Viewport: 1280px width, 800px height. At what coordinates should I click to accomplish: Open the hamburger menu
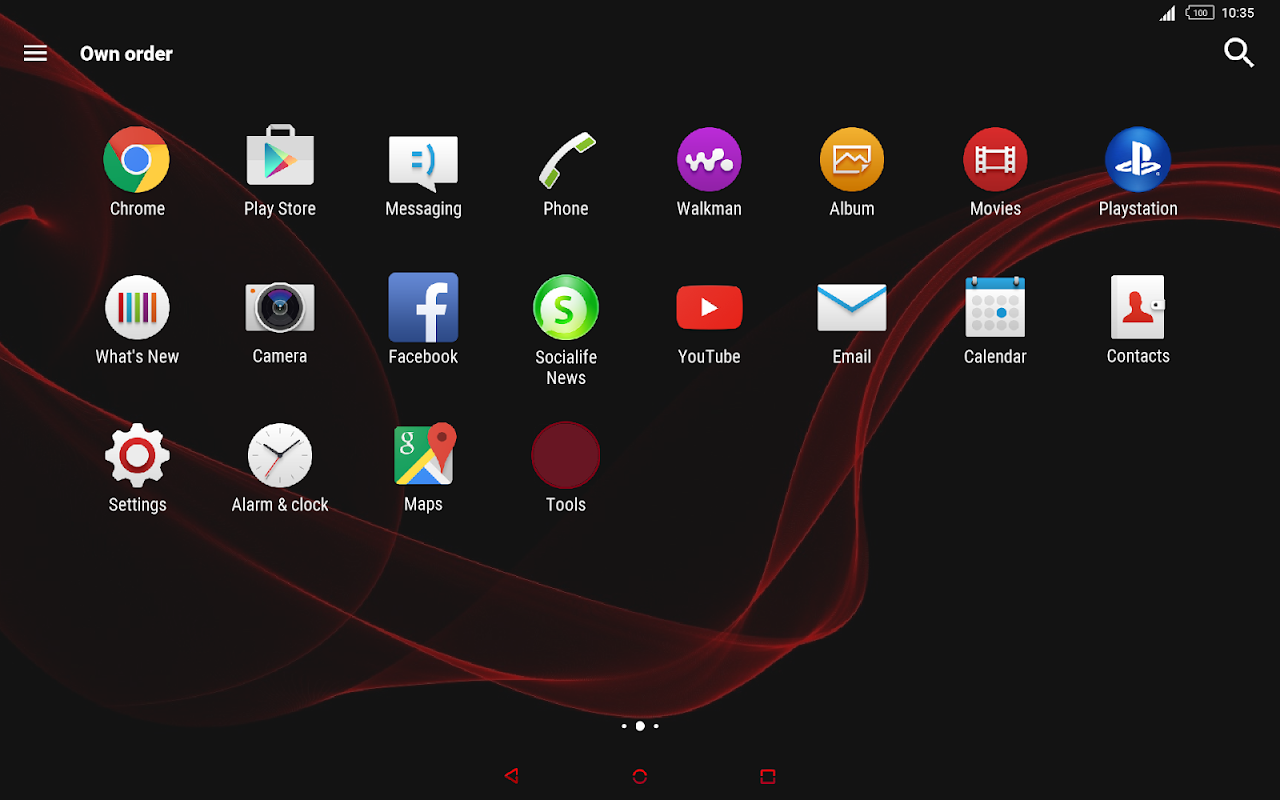click(35, 53)
